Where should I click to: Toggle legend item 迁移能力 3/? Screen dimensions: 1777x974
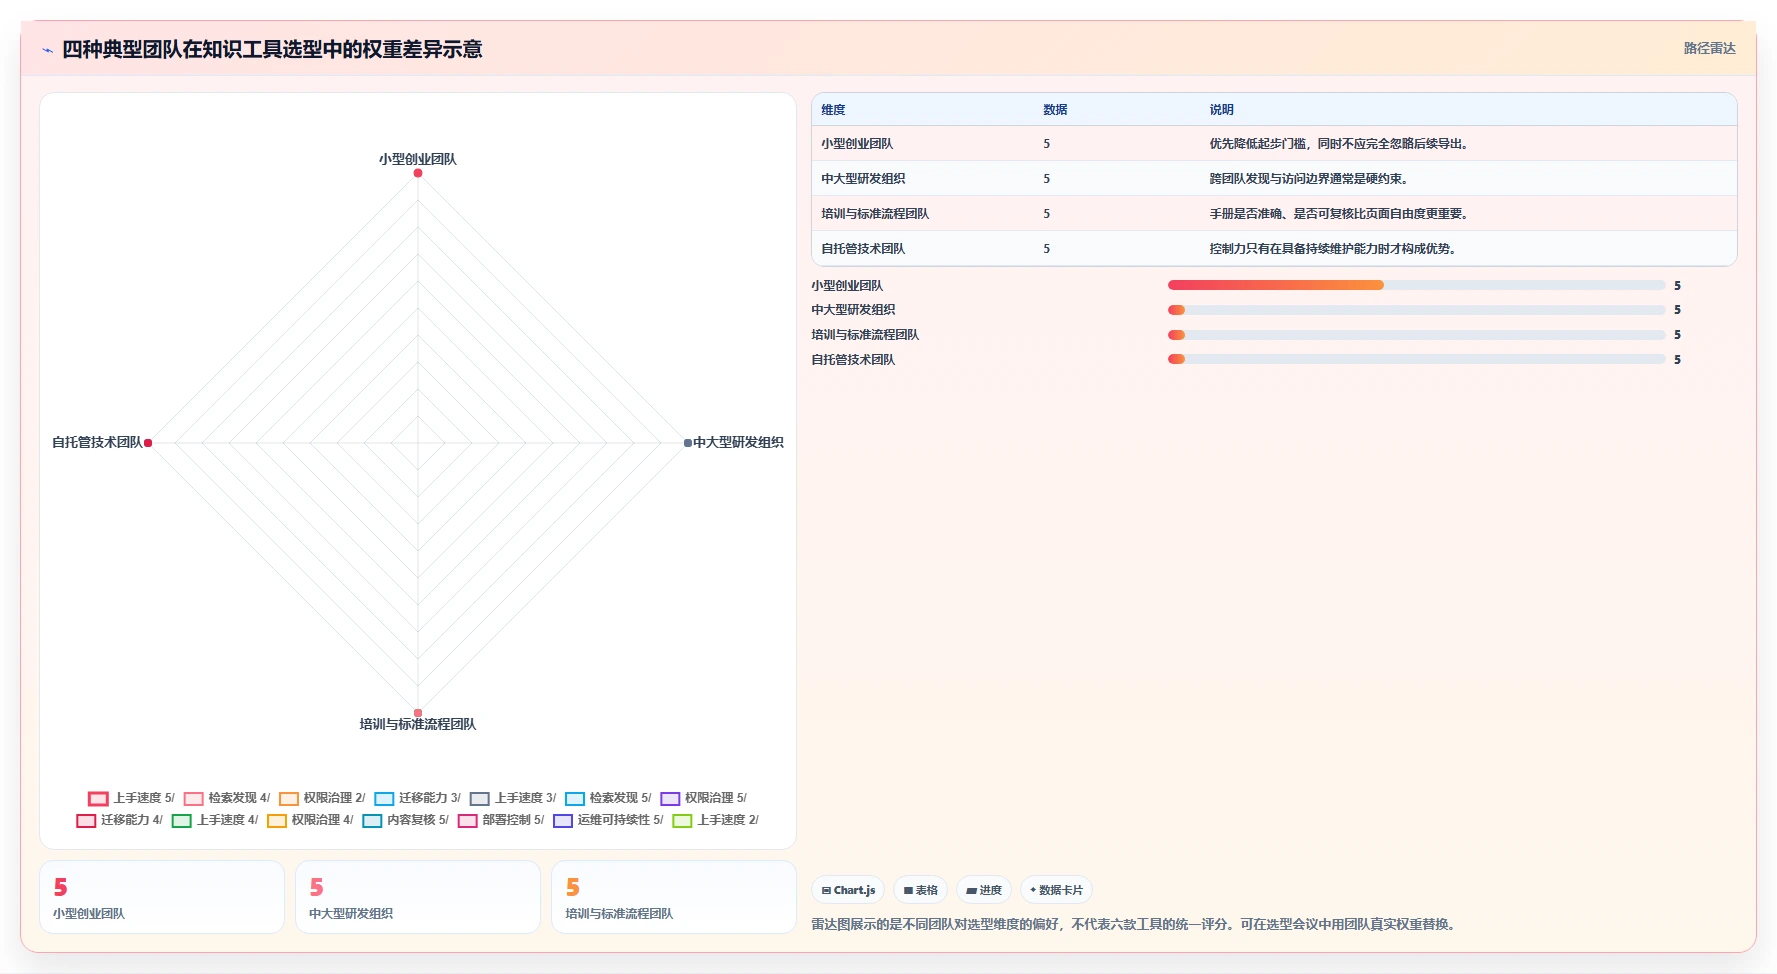417,798
